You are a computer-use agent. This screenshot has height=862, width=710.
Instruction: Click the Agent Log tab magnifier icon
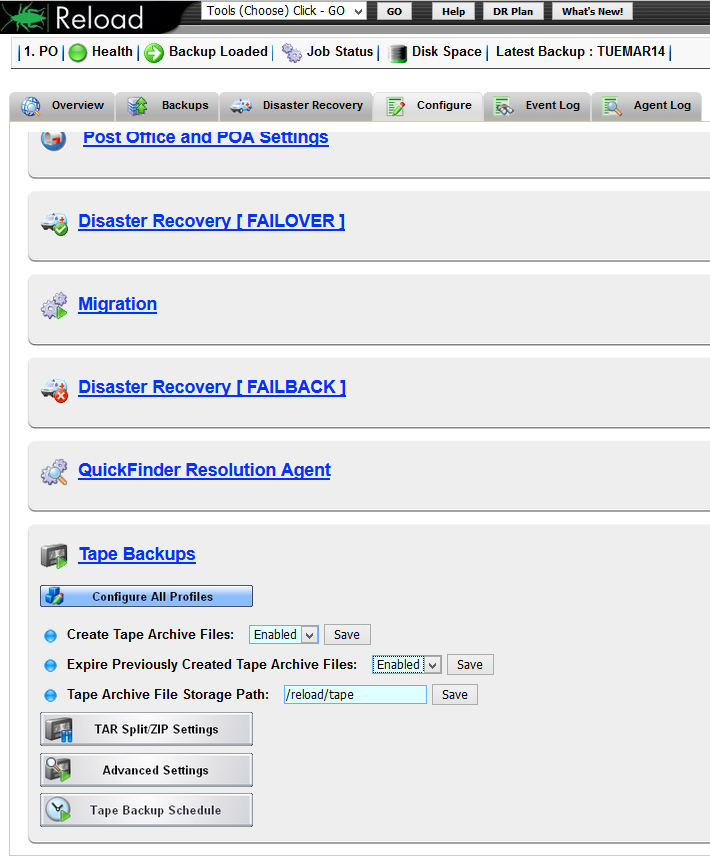point(612,106)
